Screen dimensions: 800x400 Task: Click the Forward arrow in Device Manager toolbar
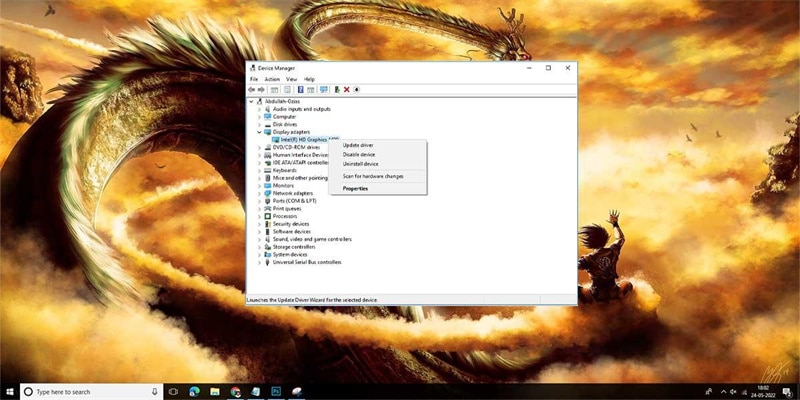coord(261,89)
